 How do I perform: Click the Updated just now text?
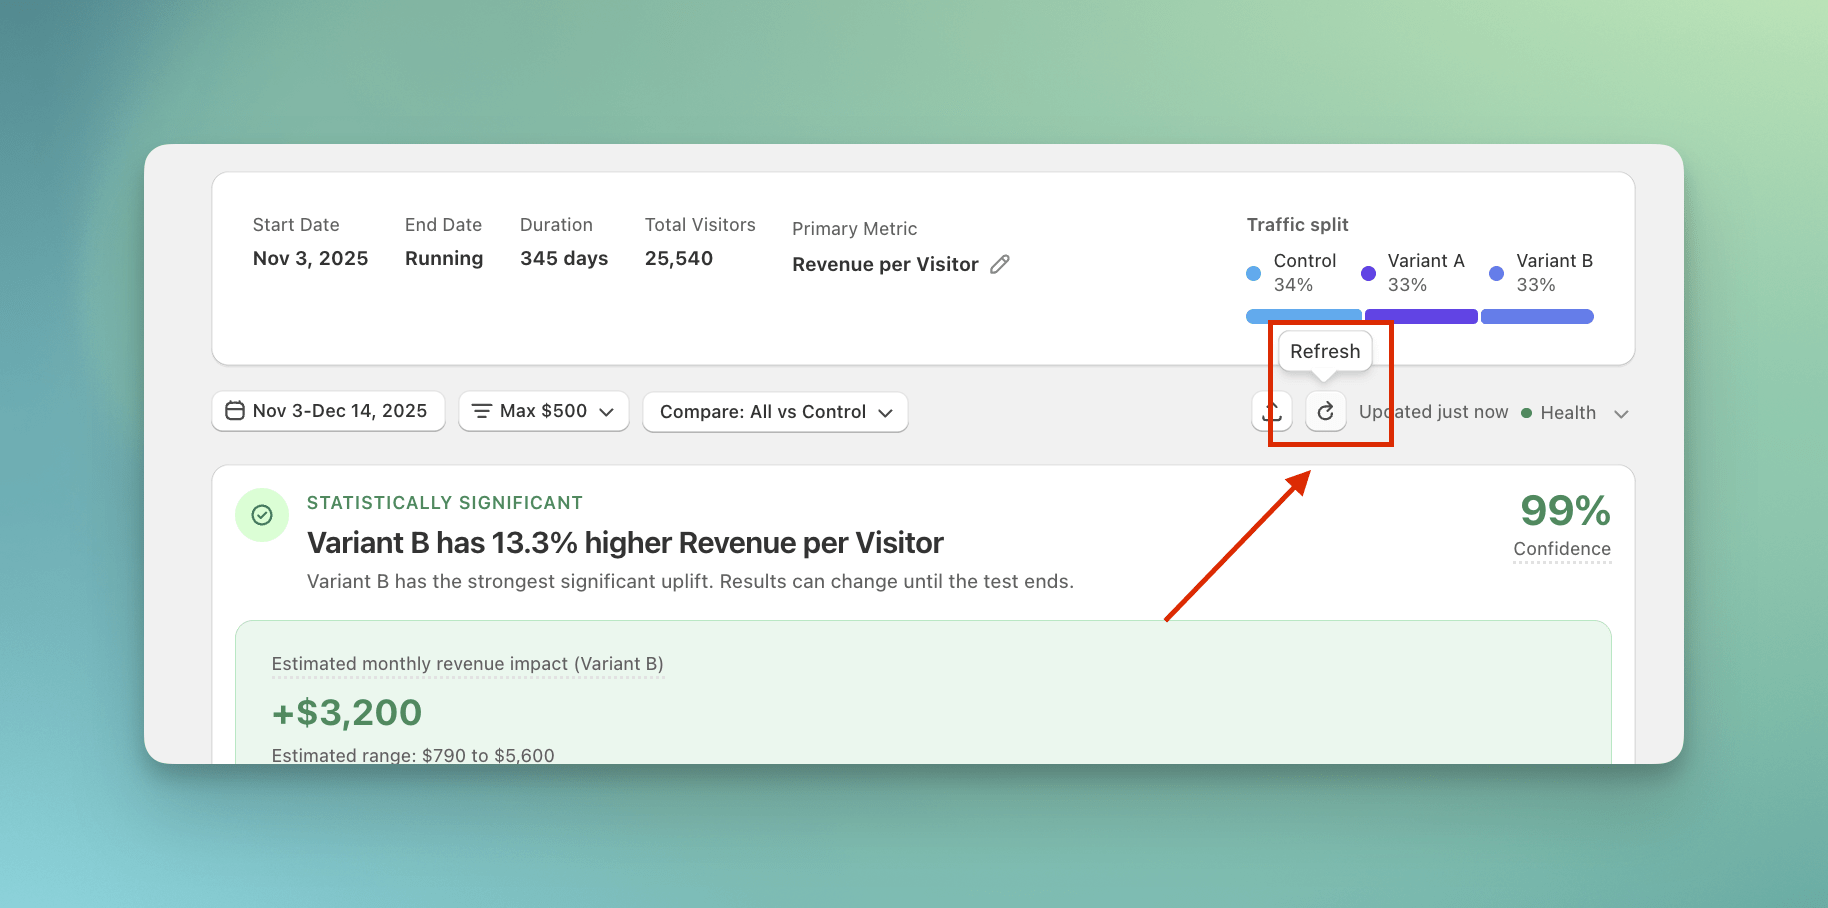click(1433, 412)
